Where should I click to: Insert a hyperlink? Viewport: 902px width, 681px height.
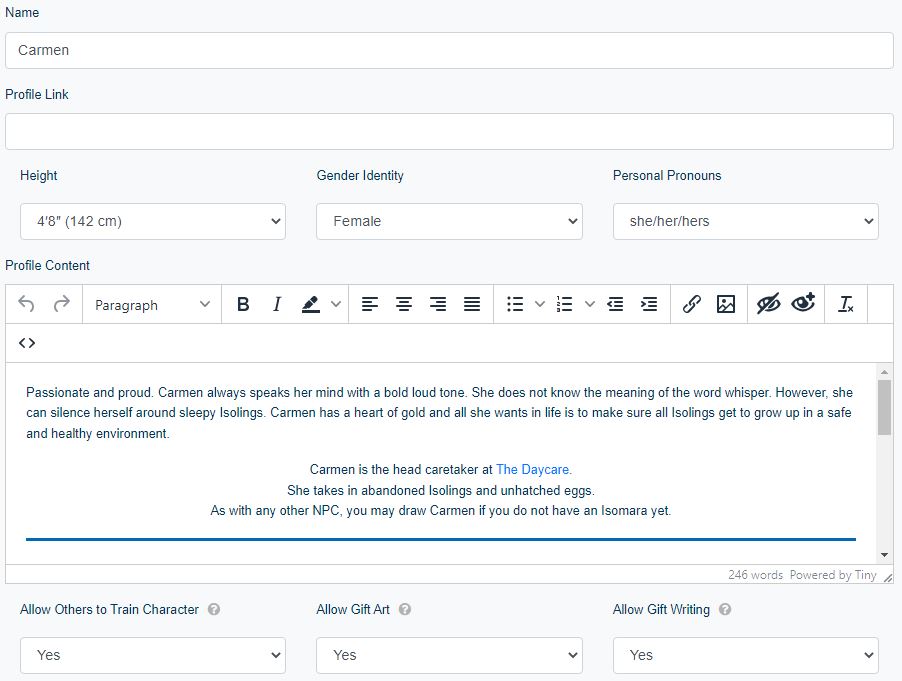tap(691, 305)
